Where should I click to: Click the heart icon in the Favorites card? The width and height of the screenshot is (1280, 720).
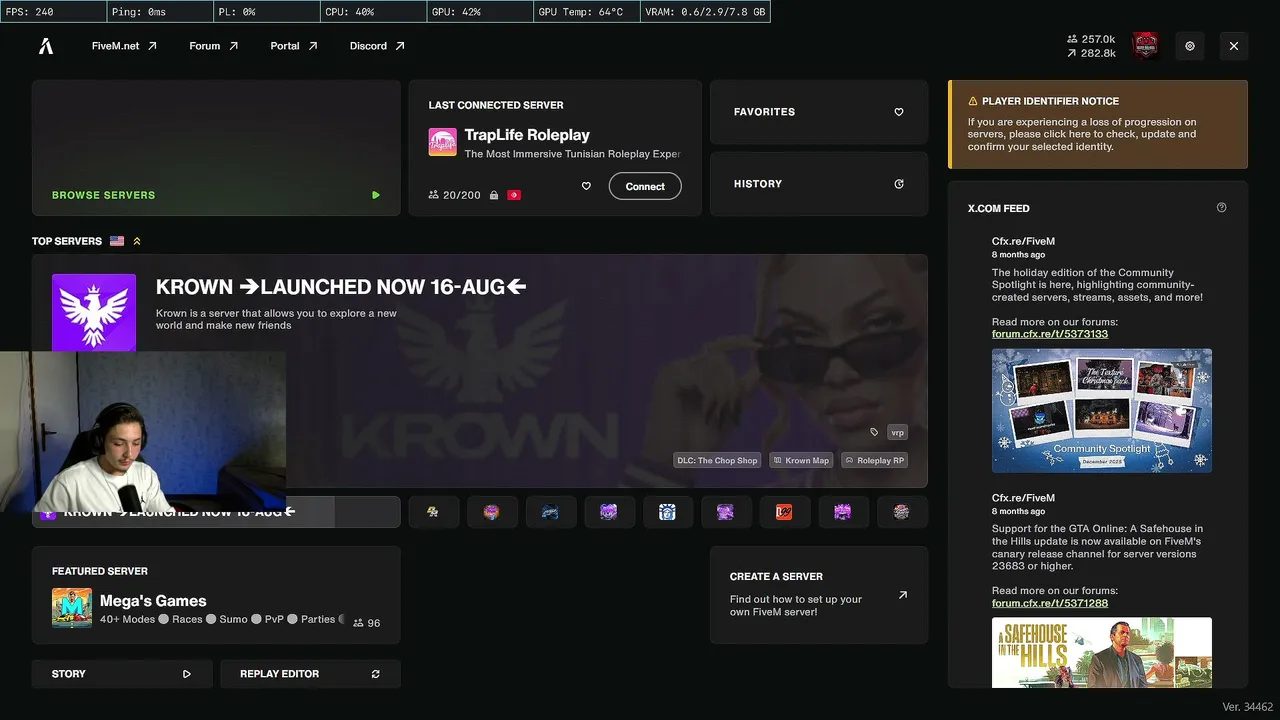coord(899,112)
